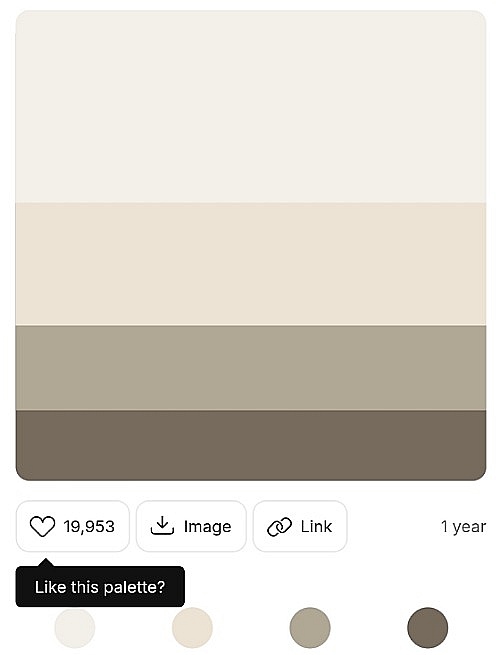Image resolution: width=500 pixels, height=655 pixels.
Task: Select the khaki gray color band
Action: pyautogui.click(x=251, y=368)
